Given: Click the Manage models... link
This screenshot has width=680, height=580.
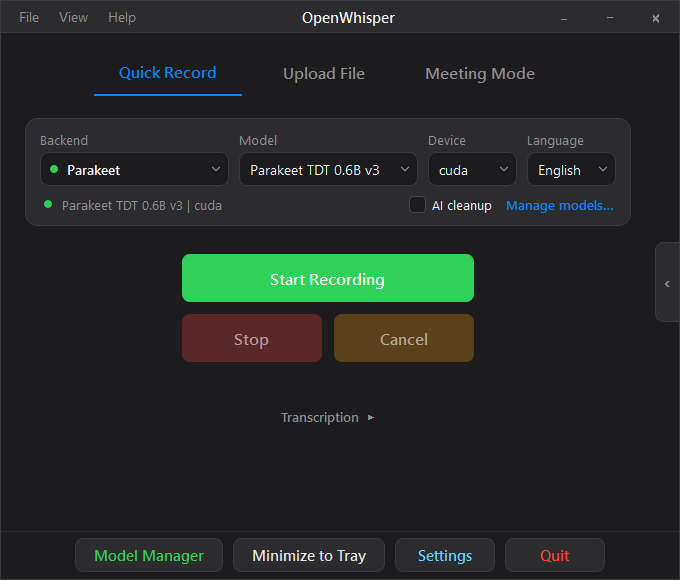Looking at the screenshot, I should [559, 205].
